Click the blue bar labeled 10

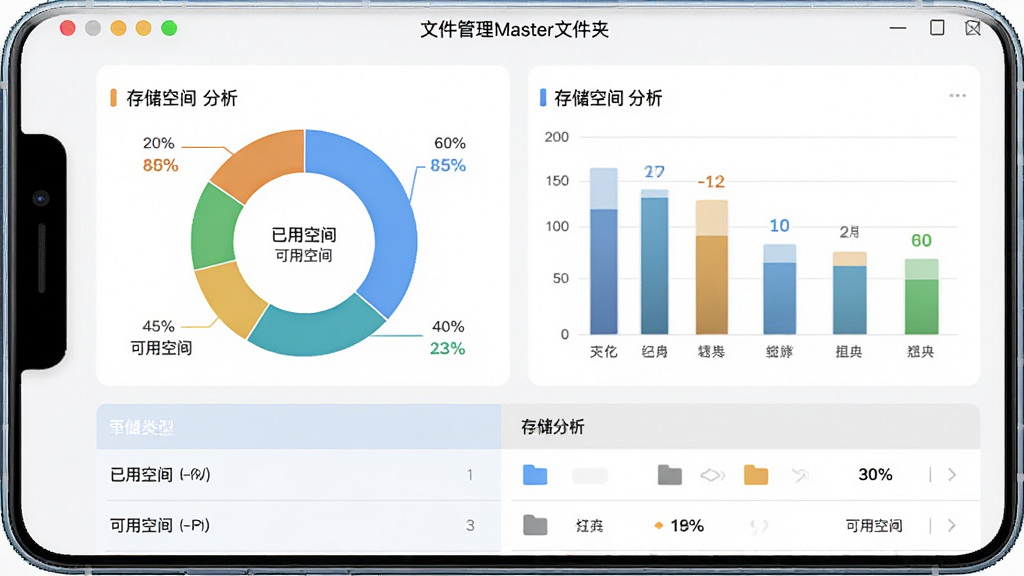pyautogui.click(x=780, y=289)
